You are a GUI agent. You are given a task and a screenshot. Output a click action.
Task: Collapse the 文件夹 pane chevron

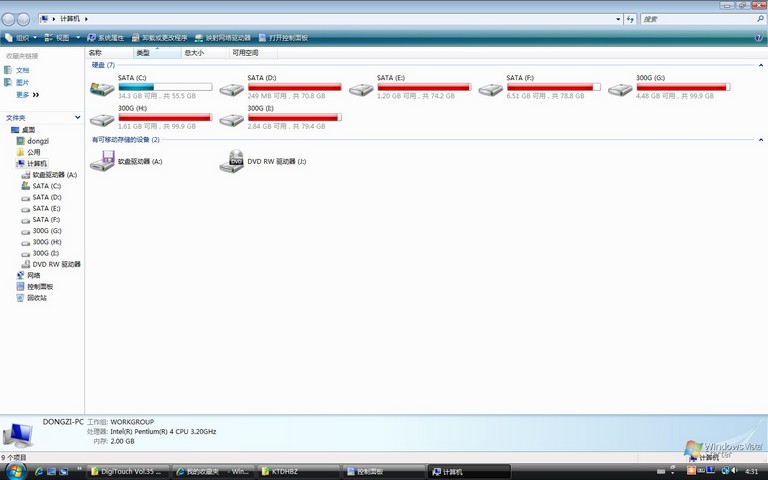[77, 118]
